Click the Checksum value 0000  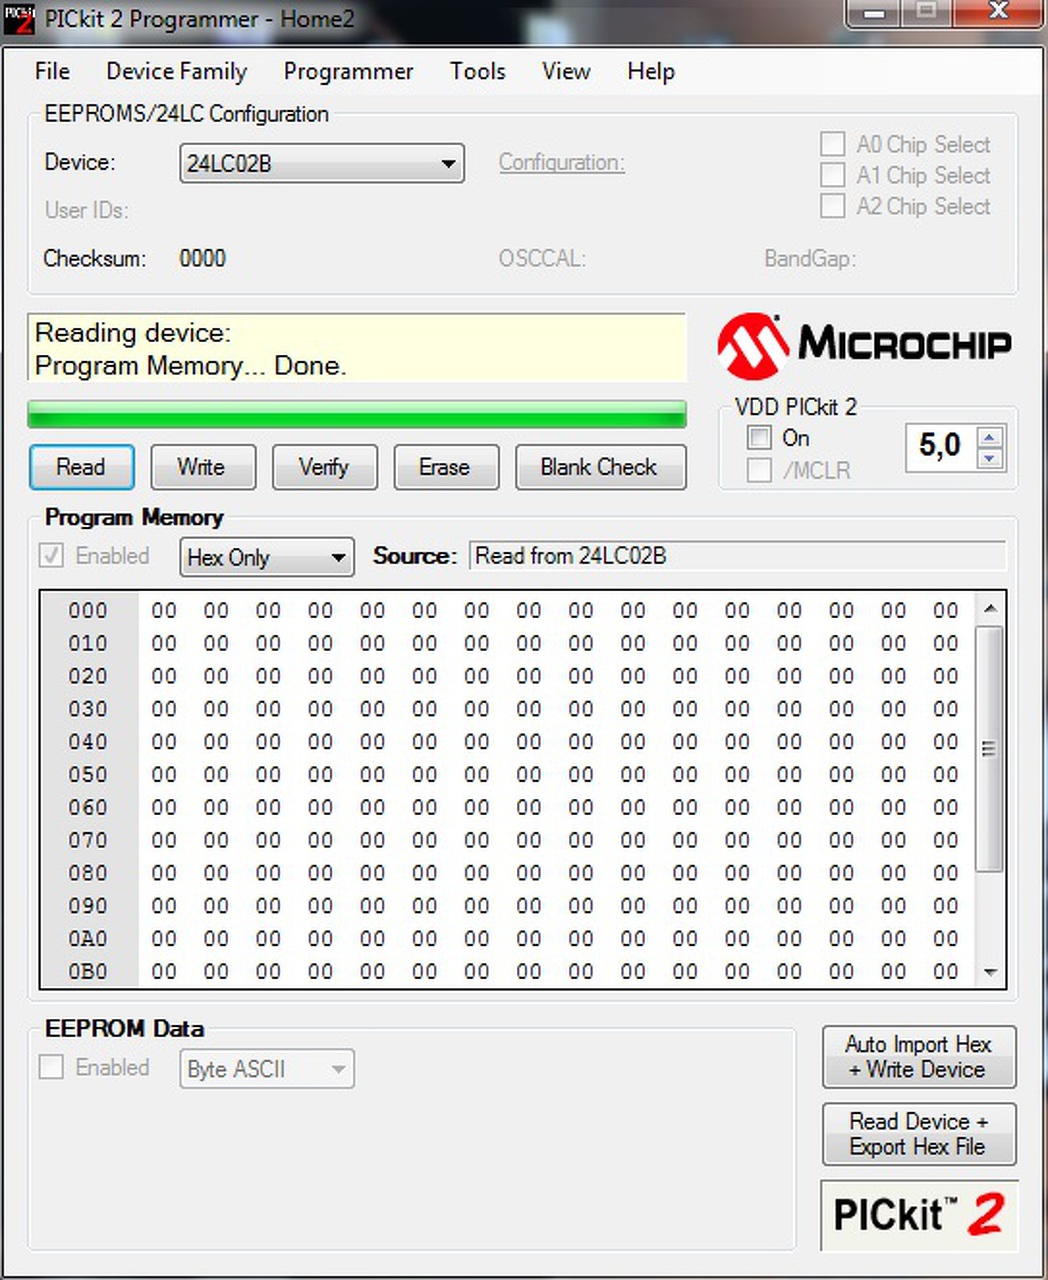click(x=203, y=258)
